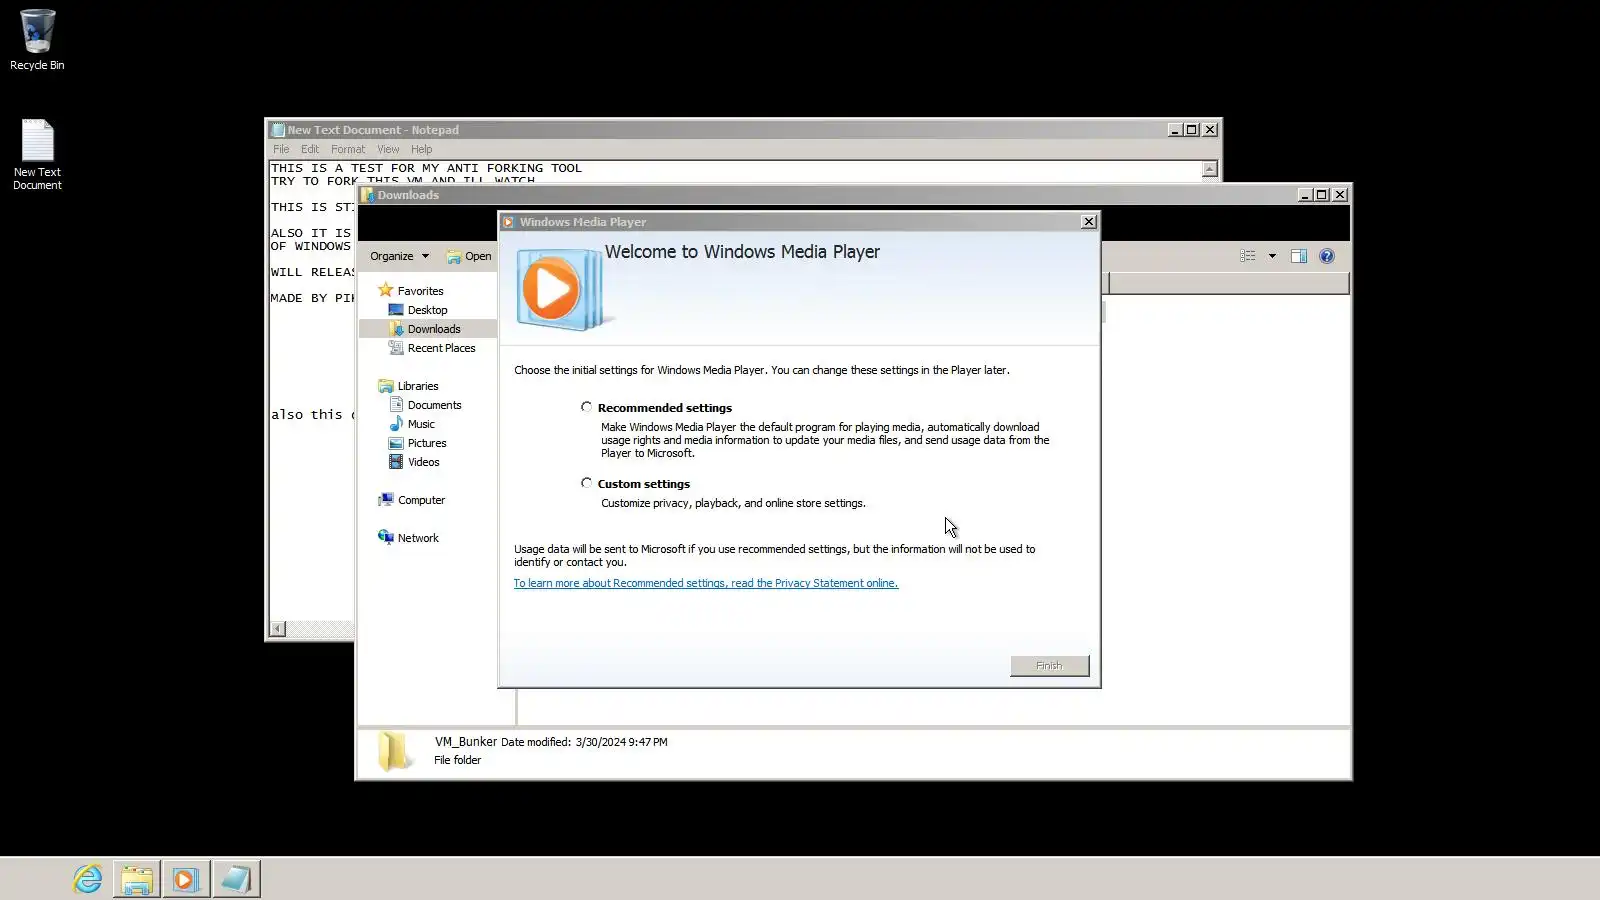Open Notepad Edit menu
This screenshot has width=1600, height=900.
point(310,149)
